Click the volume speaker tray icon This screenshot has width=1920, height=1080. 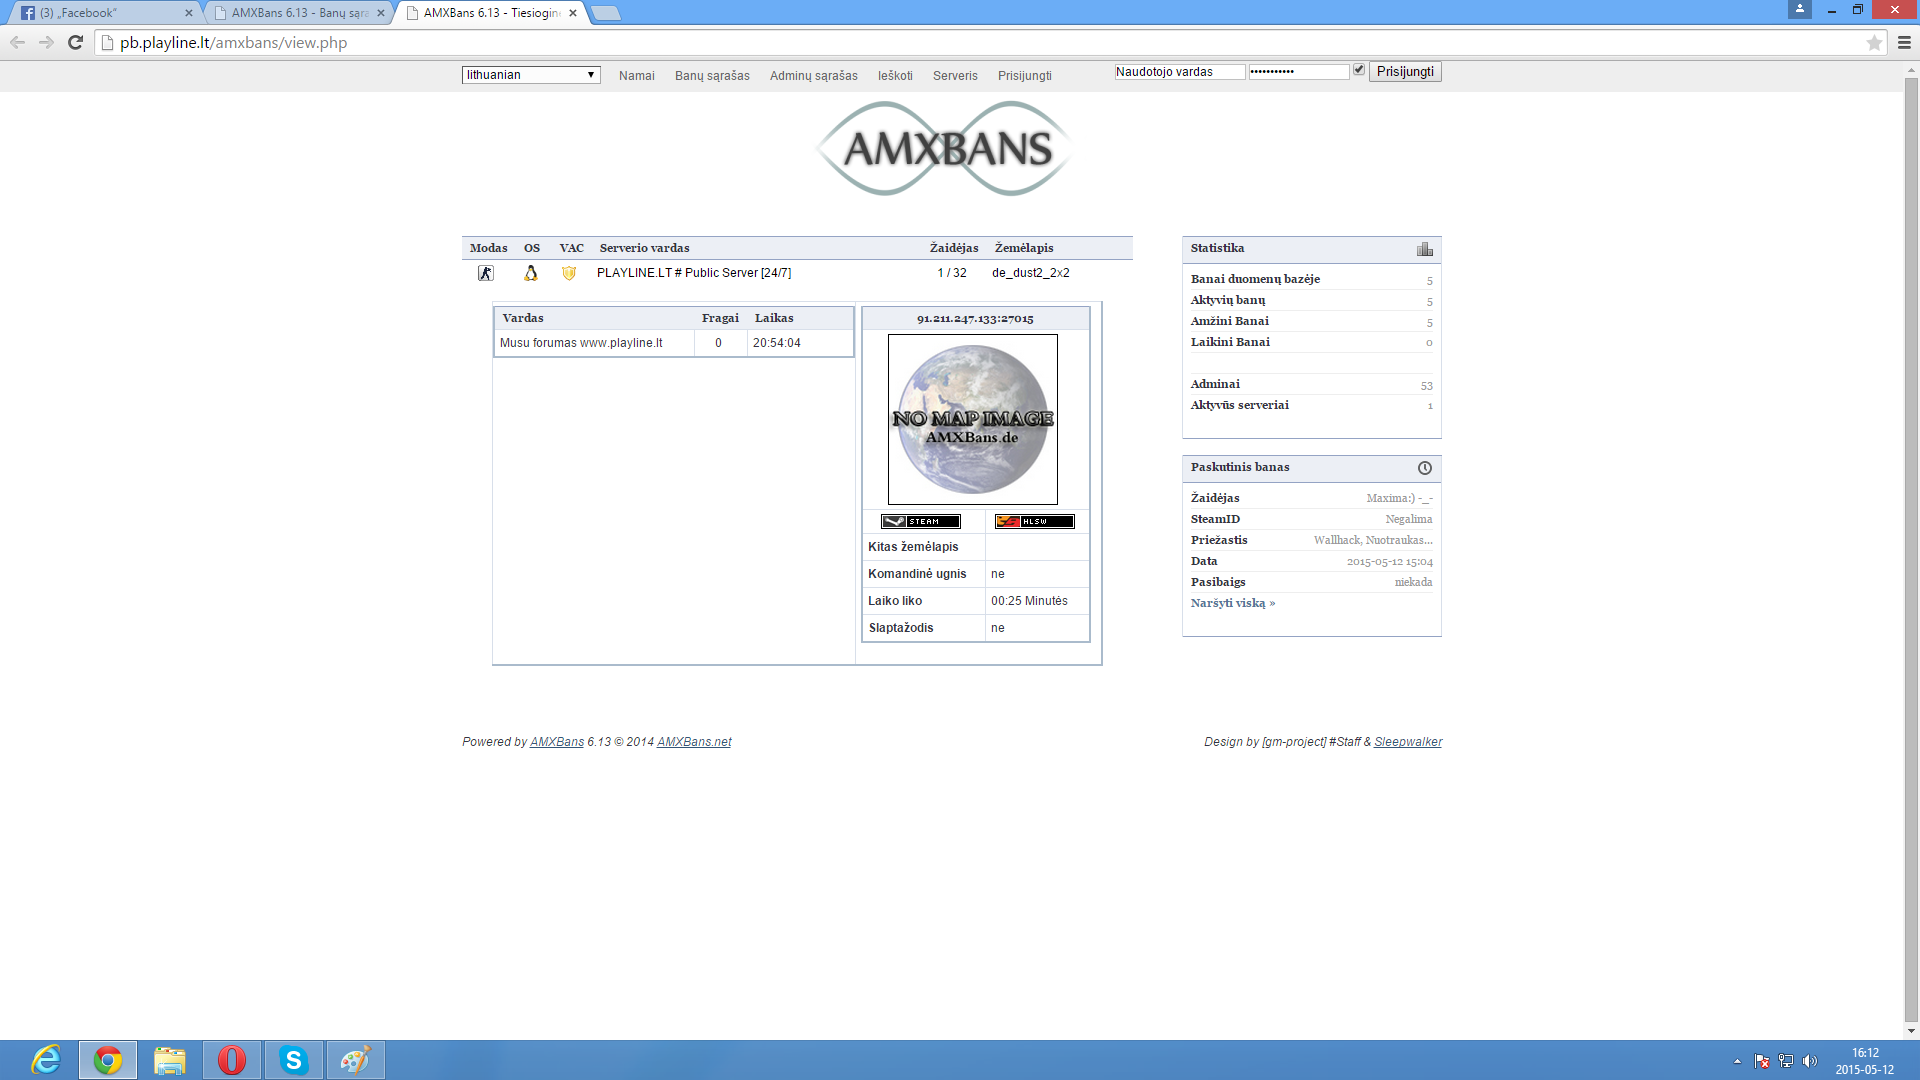pos(1810,1061)
